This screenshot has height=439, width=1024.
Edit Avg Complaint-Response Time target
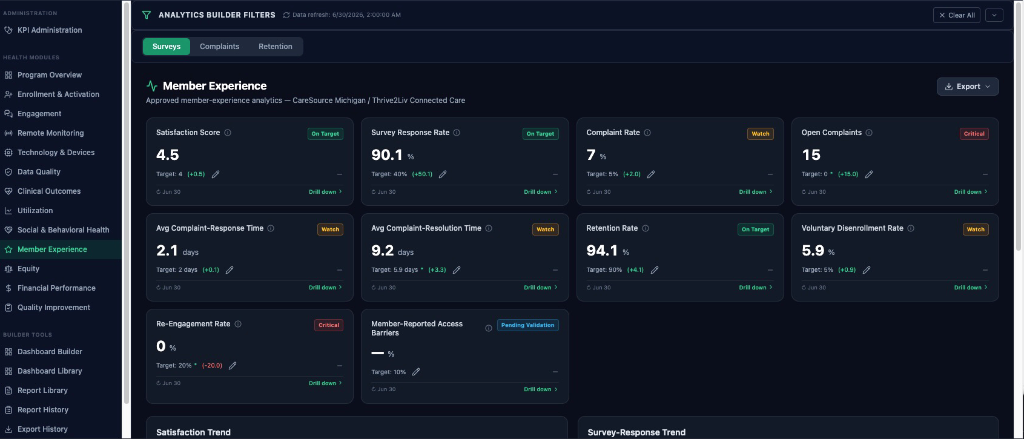(229, 270)
